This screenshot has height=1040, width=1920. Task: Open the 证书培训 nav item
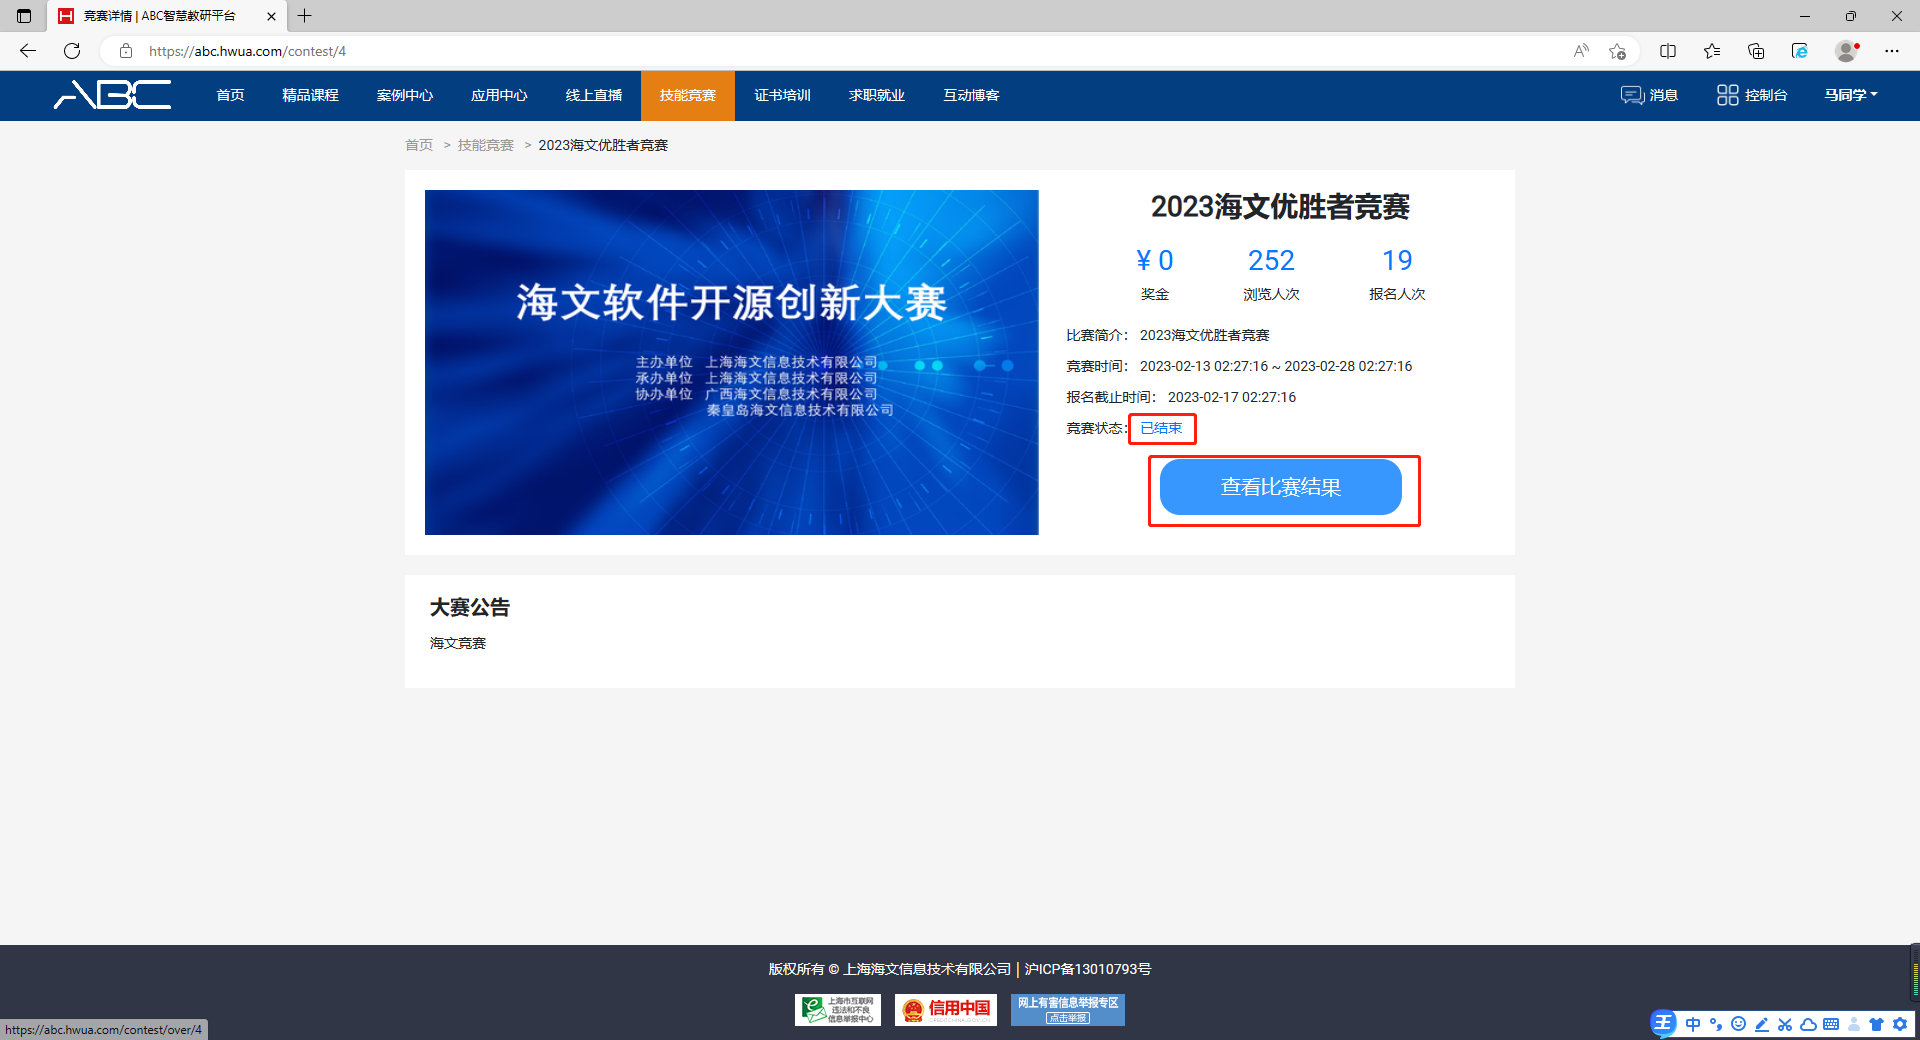pos(782,95)
